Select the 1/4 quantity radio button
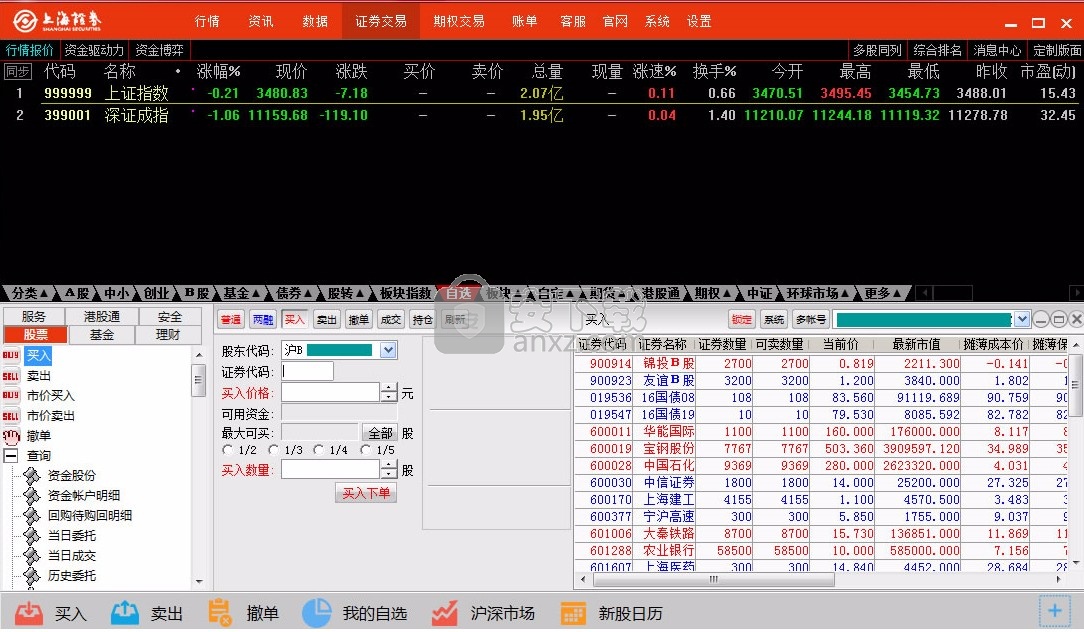 319,450
